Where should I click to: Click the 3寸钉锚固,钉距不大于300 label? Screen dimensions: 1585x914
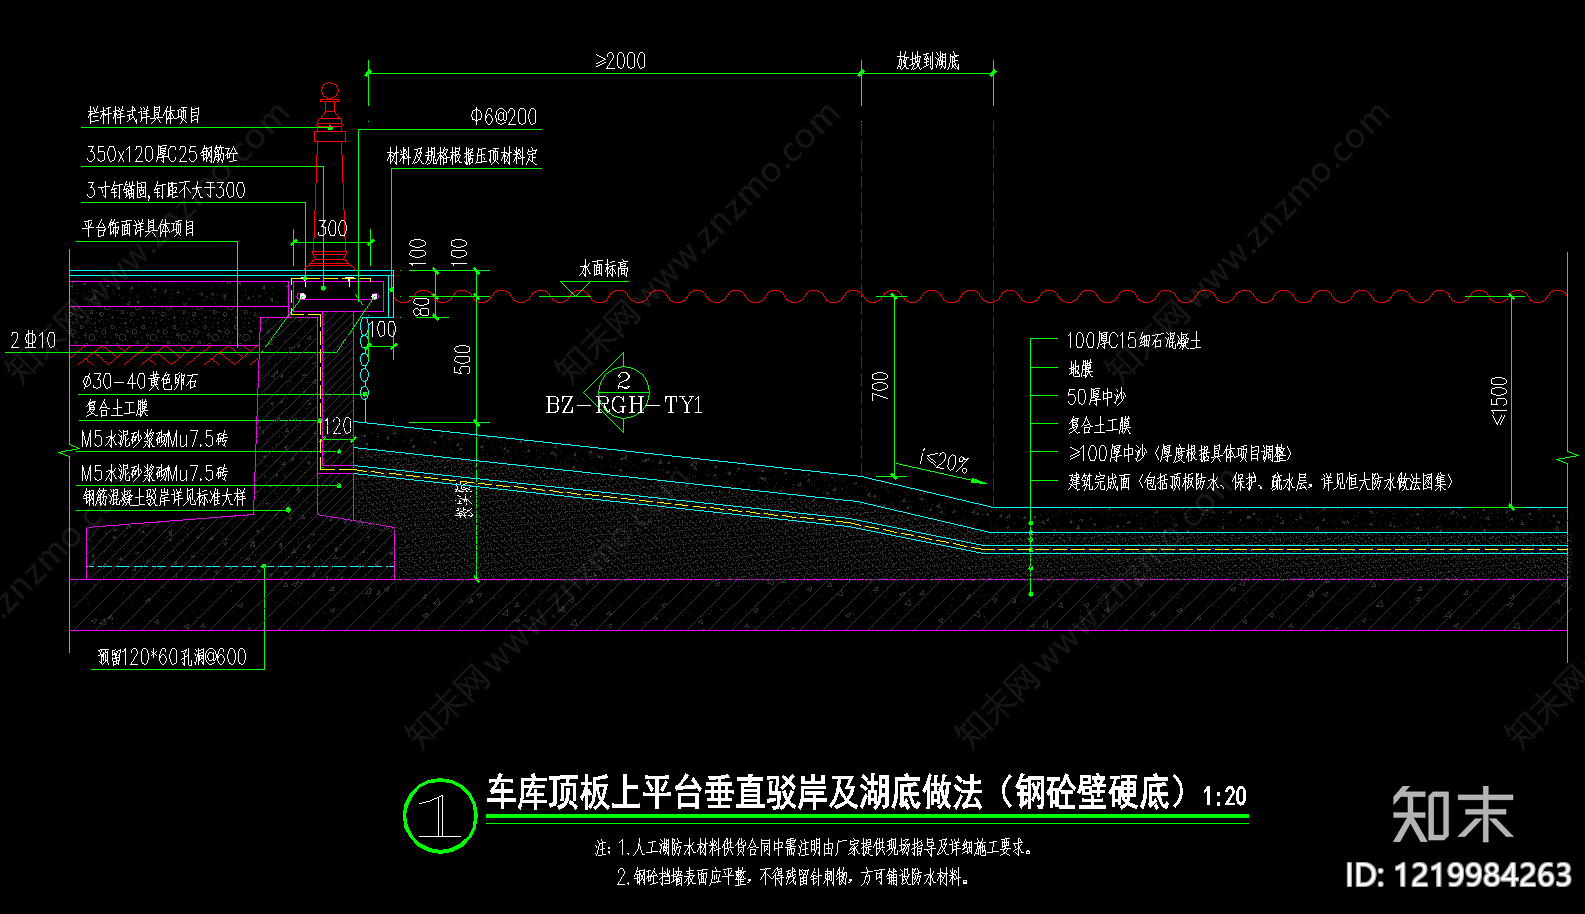coord(165,190)
